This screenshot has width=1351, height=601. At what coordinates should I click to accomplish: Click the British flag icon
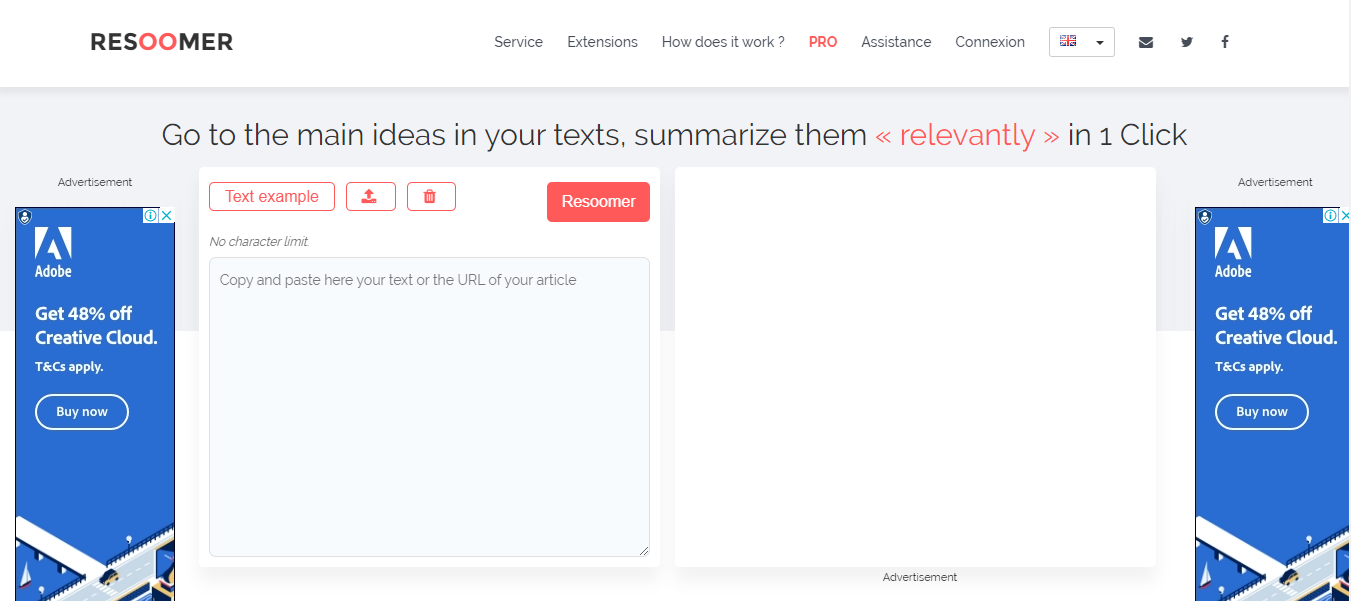(x=1068, y=42)
